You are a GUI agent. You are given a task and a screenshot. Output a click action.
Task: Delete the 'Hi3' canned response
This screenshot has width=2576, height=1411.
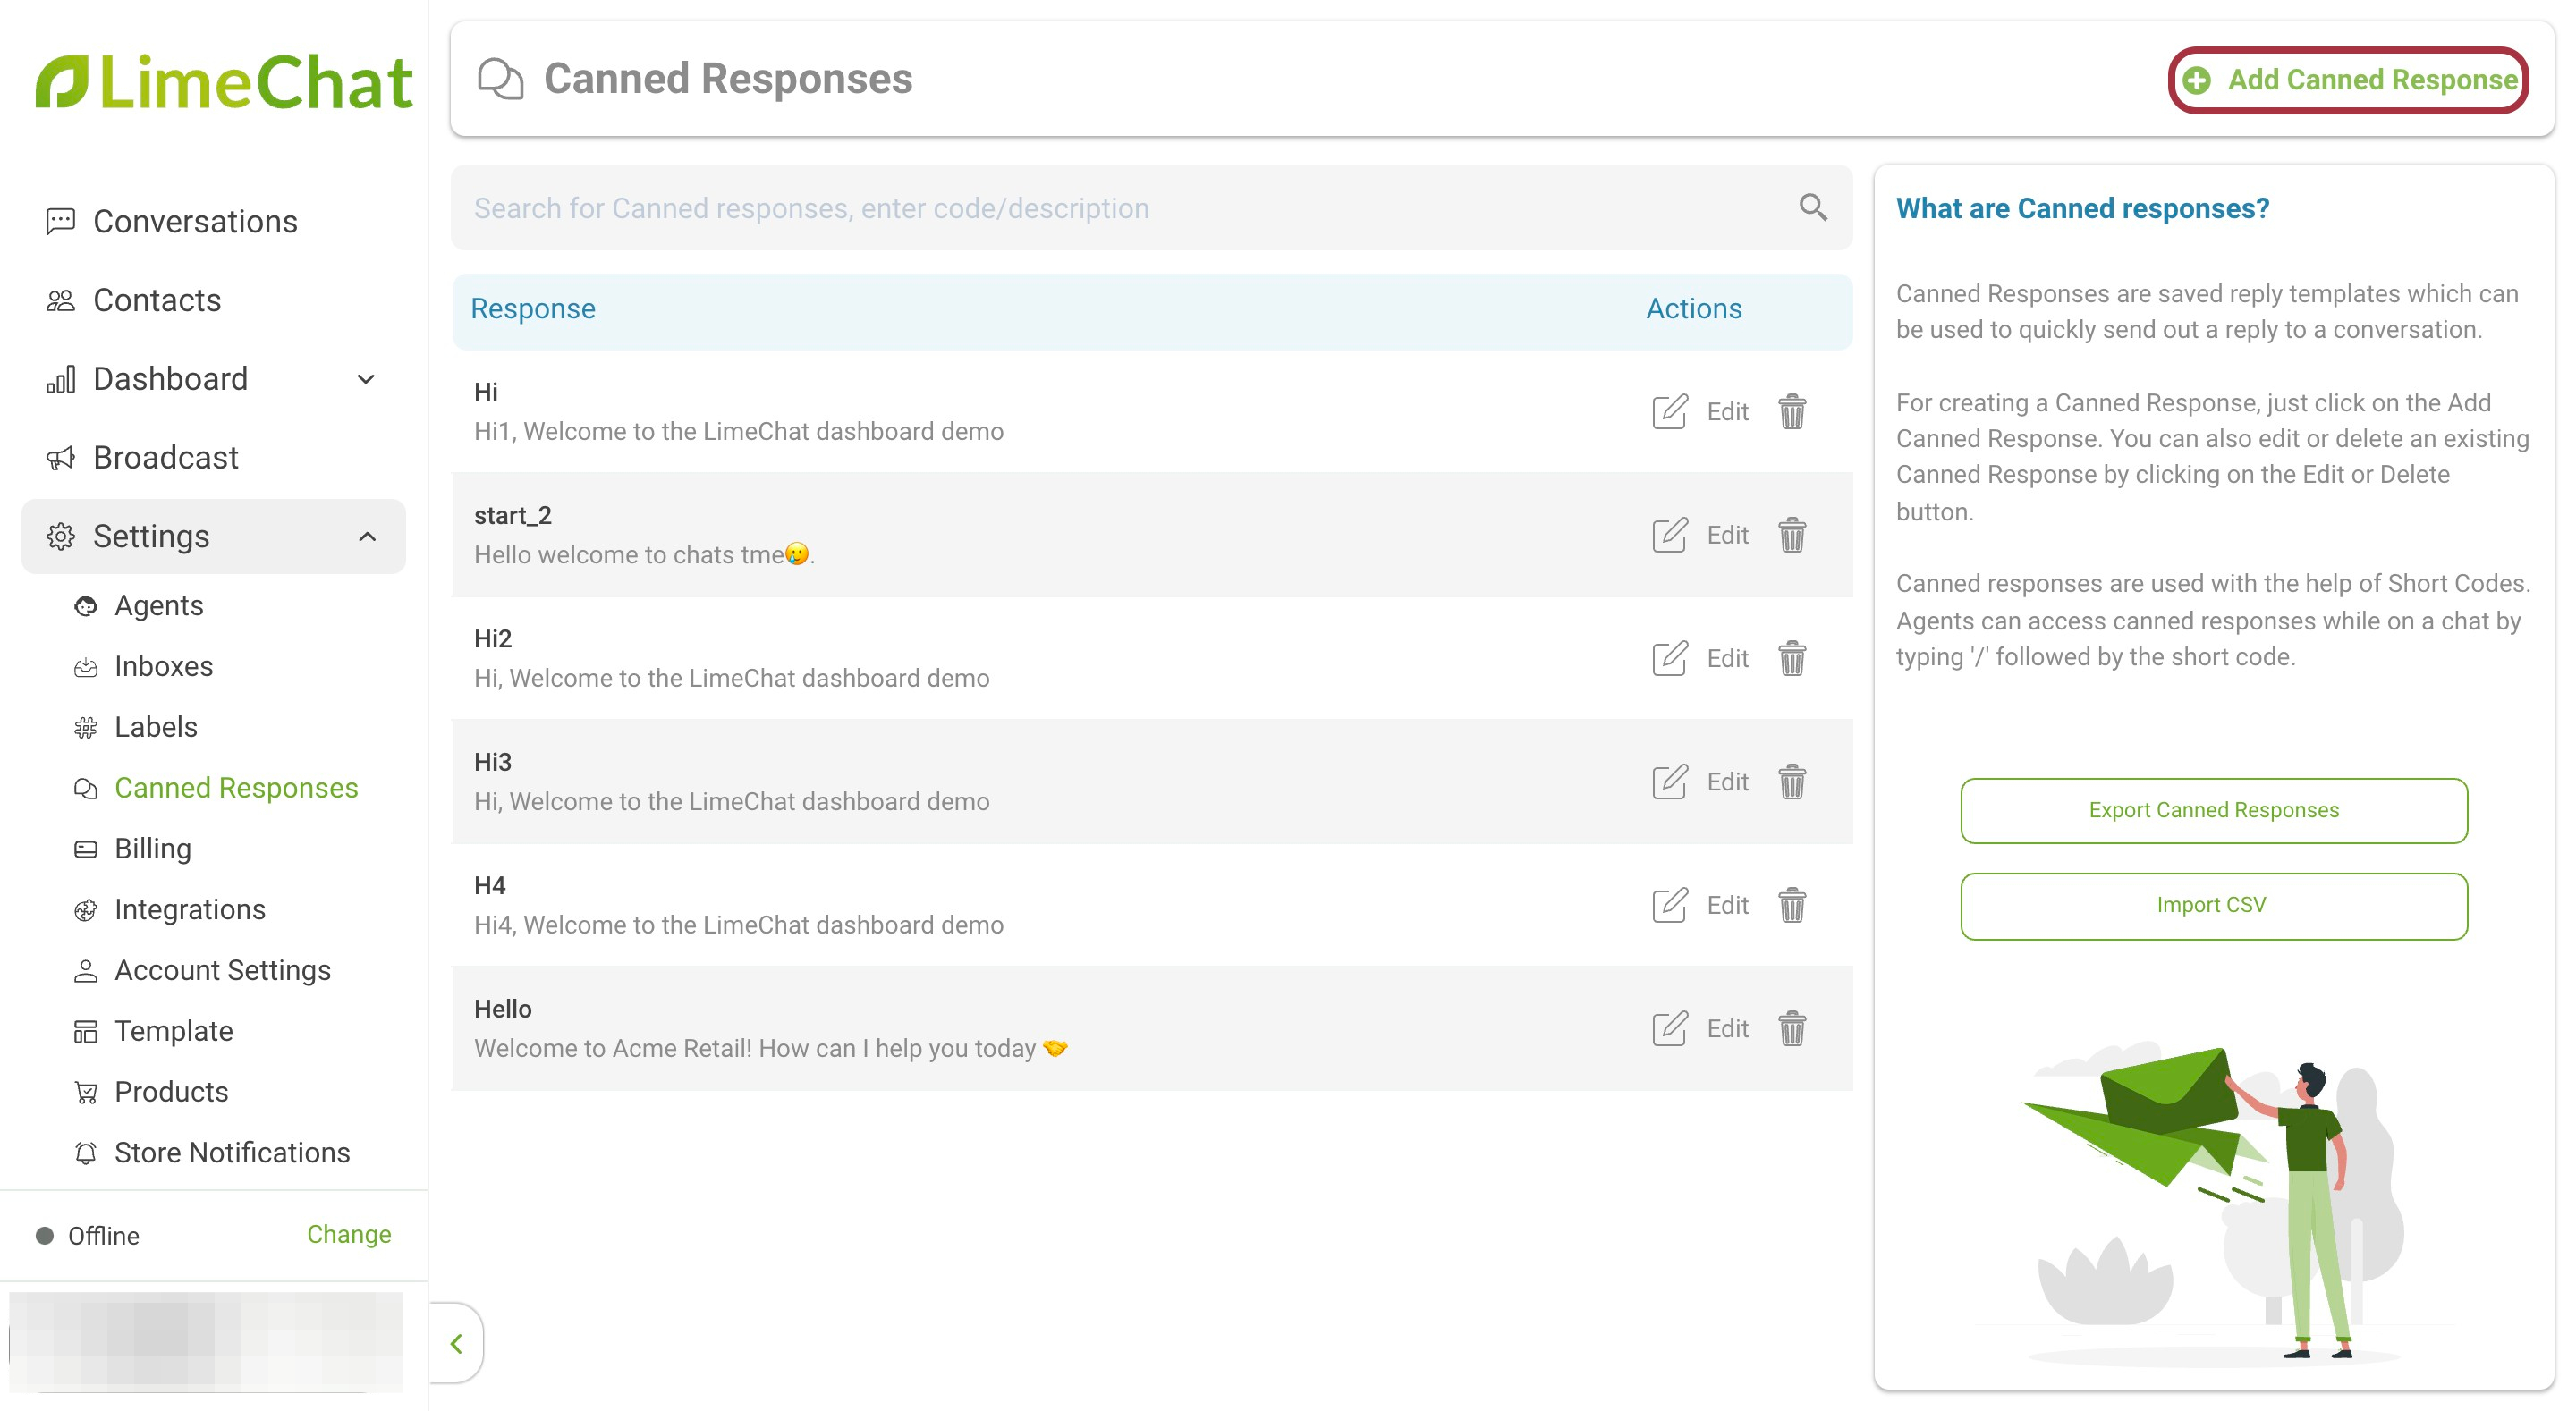(x=1792, y=782)
